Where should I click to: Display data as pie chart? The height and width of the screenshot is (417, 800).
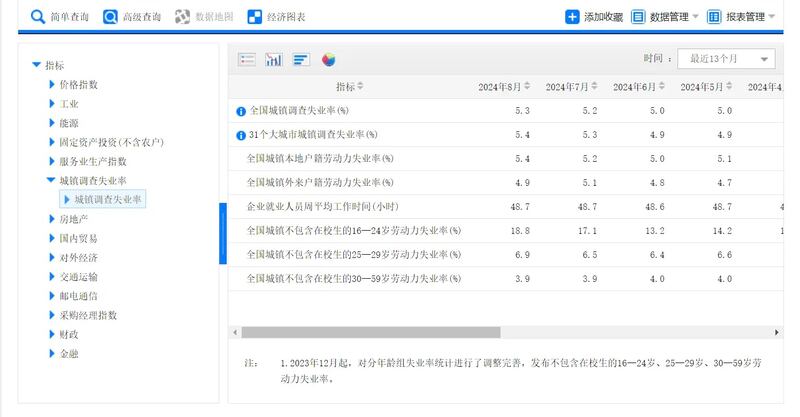pos(328,60)
